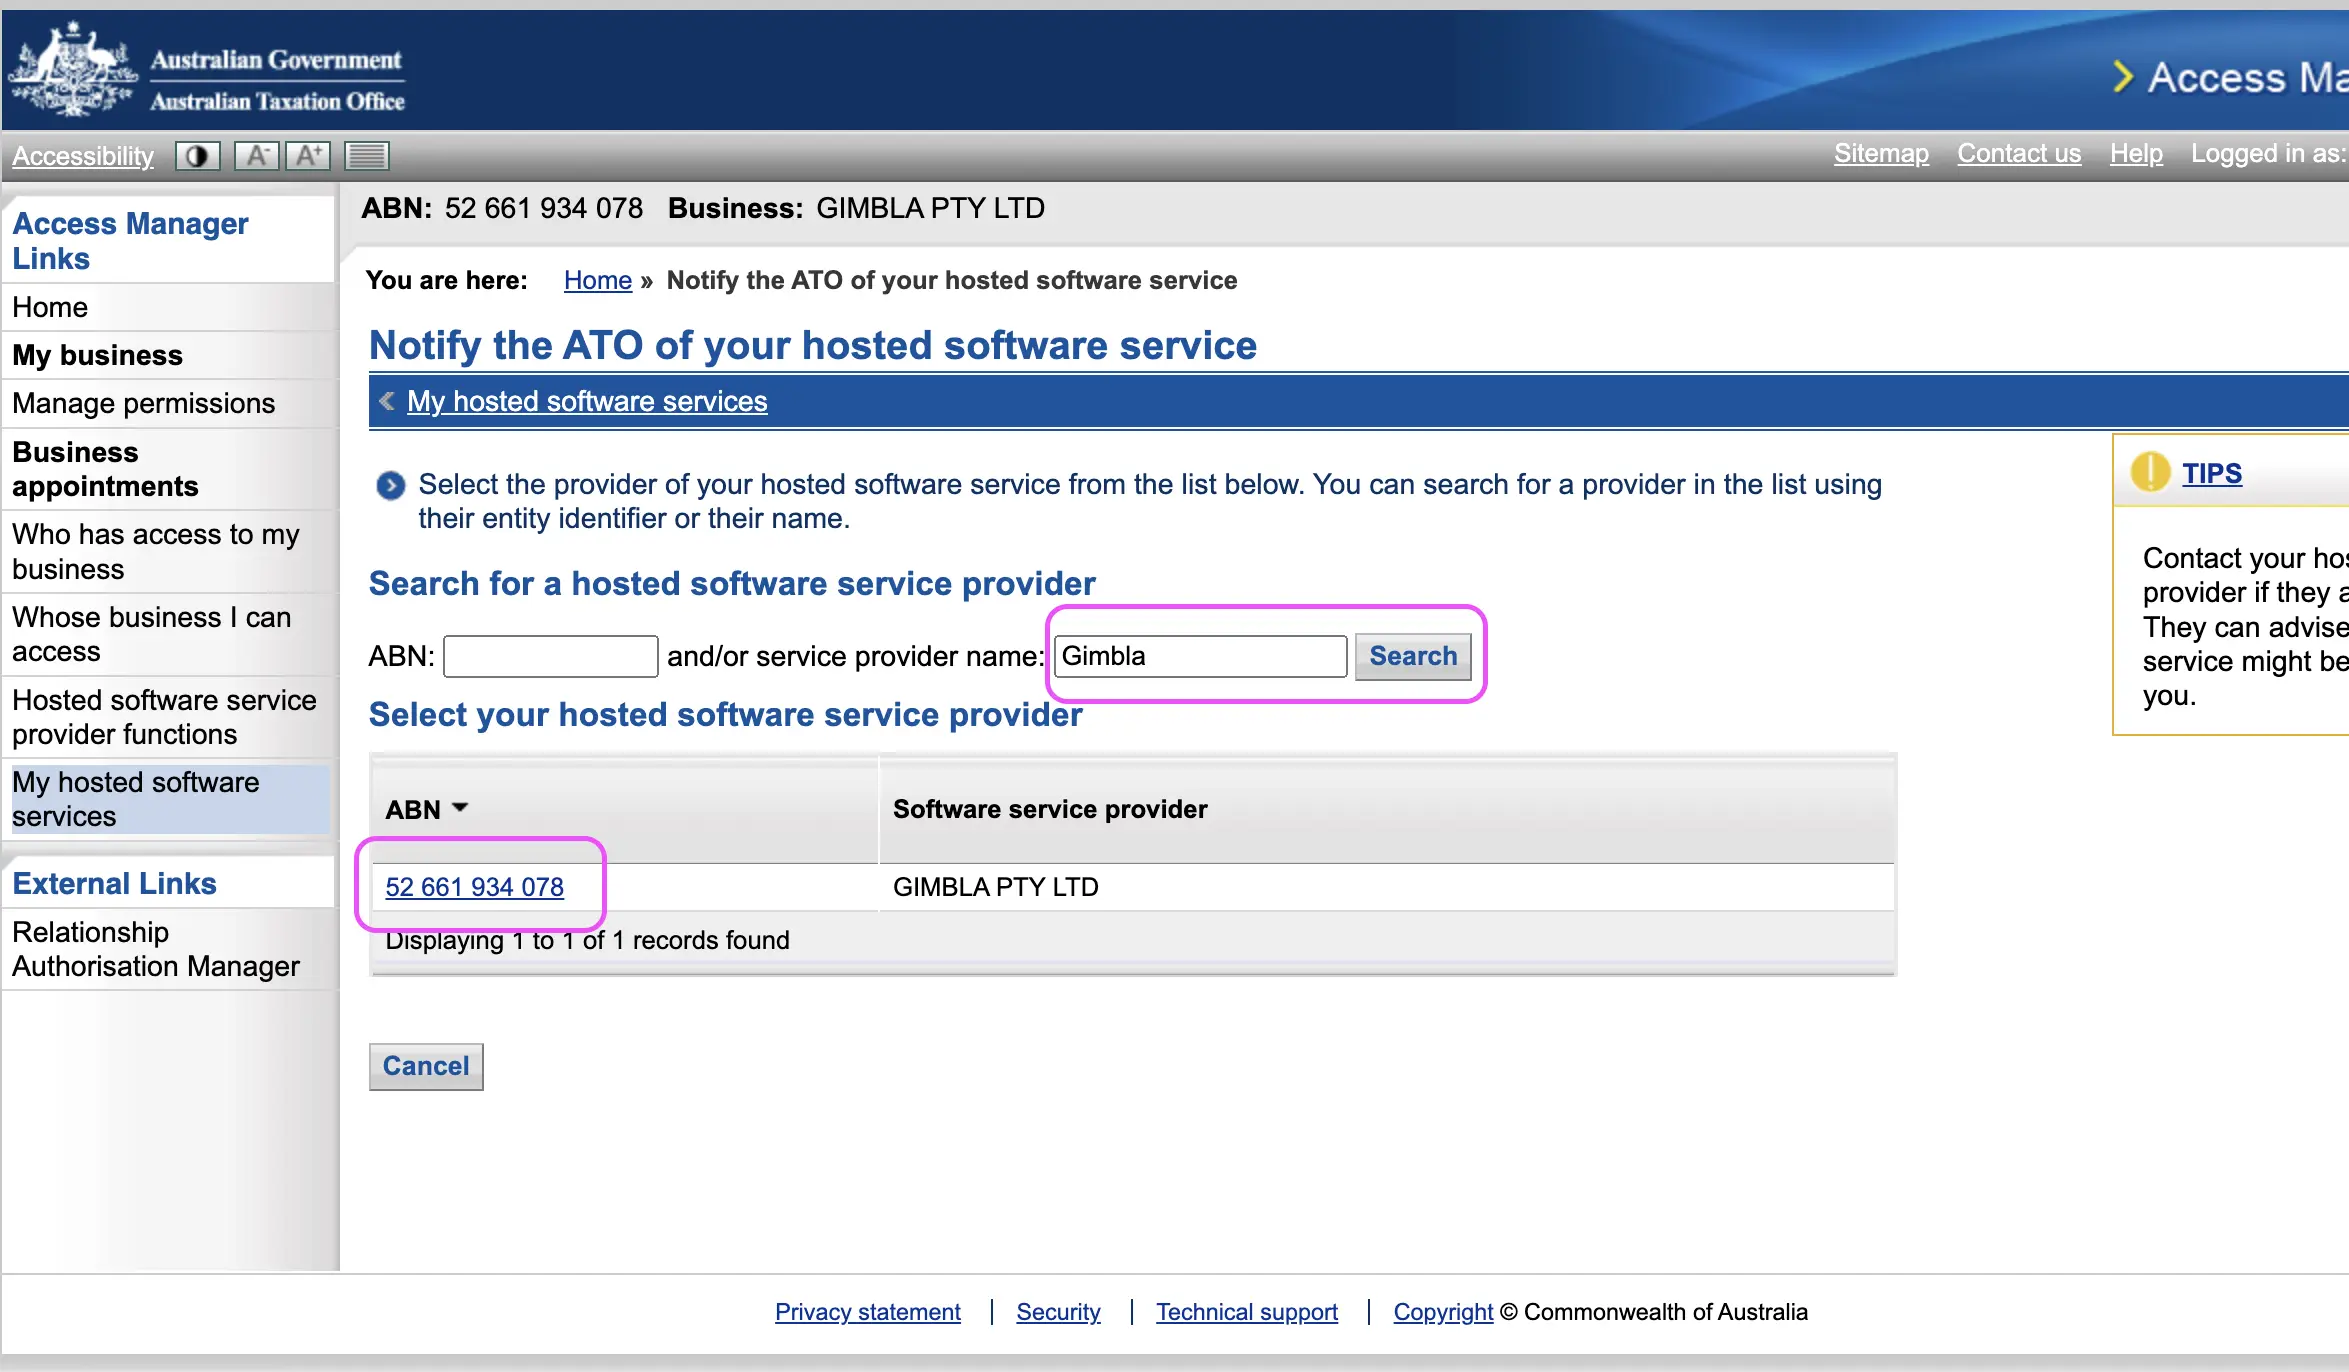The width and height of the screenshot is (2349, 1372).
Task: Click Contact us in top navigation
Action: pos(2019,154)
